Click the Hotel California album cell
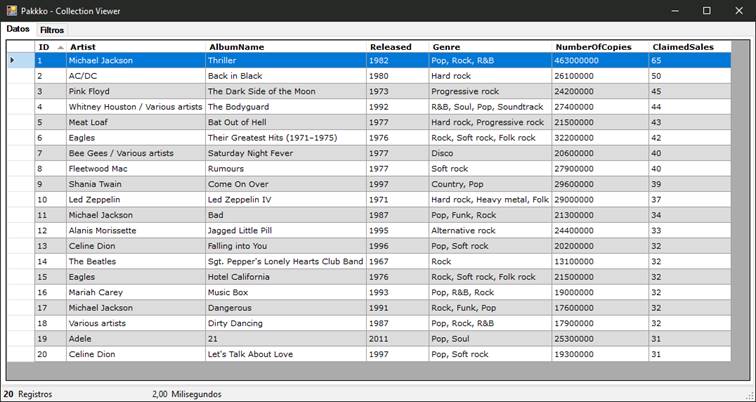Screen dimensions: 756x402 tap(286, 277)
